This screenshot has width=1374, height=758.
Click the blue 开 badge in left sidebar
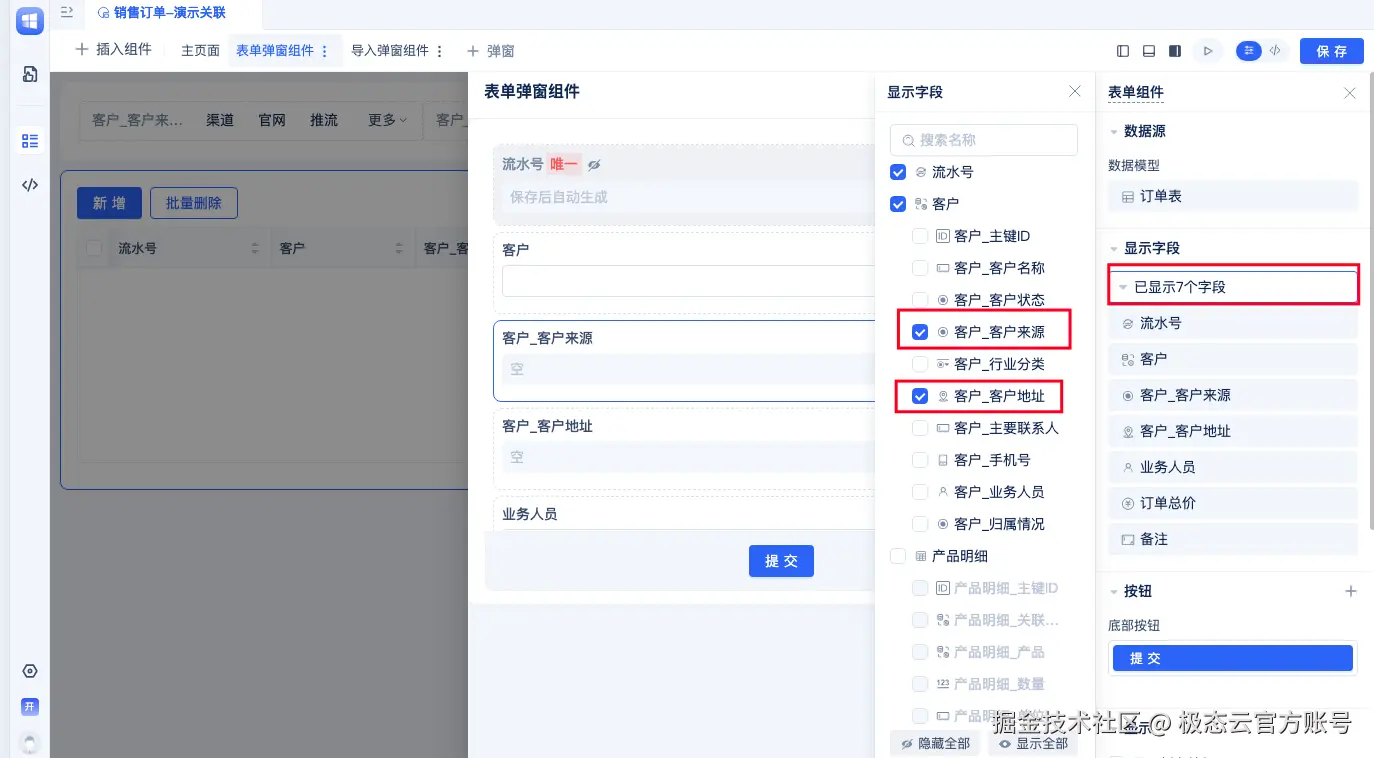(x=30, y=706)
